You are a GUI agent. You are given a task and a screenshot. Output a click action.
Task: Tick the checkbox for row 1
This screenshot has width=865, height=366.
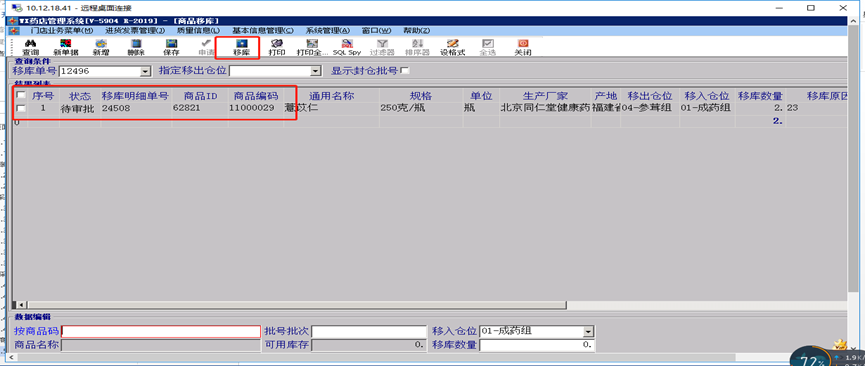pos(21,108)
